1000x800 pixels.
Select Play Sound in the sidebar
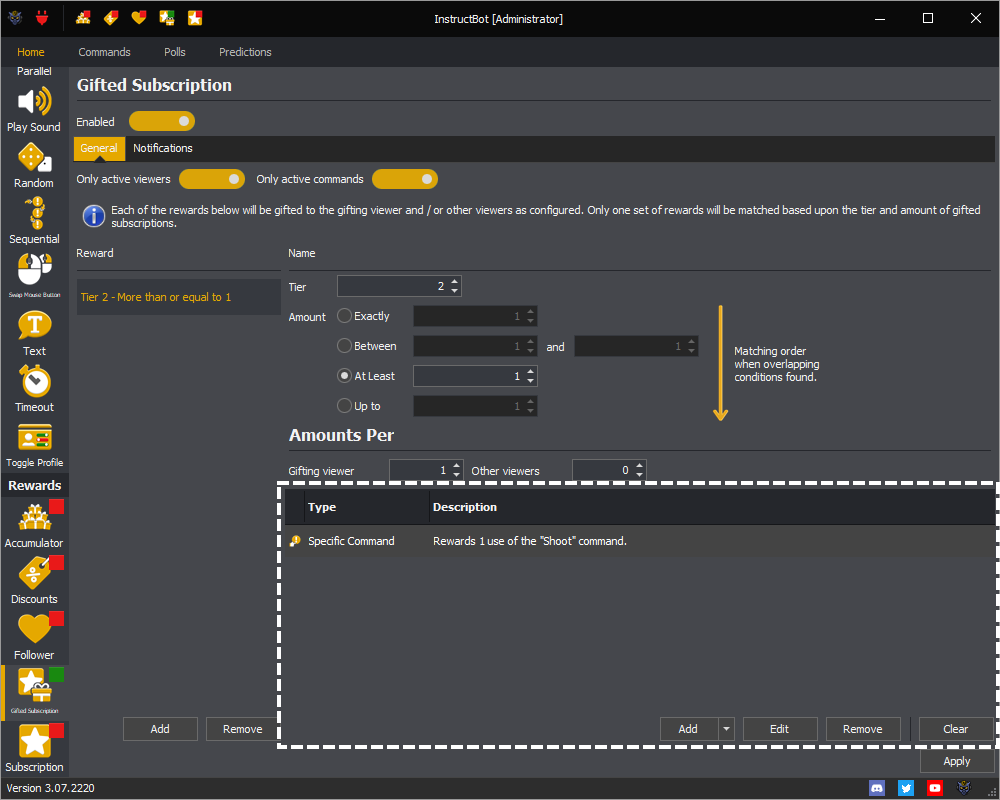pos(34,110)
